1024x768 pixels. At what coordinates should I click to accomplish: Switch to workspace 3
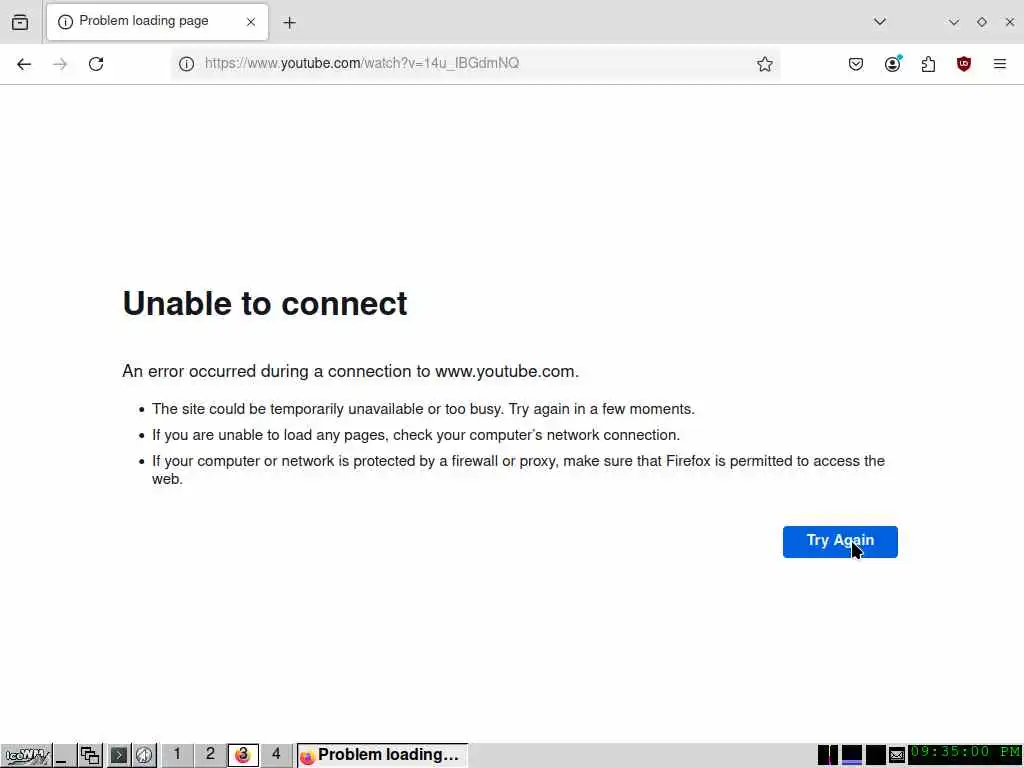coord(243,755)
